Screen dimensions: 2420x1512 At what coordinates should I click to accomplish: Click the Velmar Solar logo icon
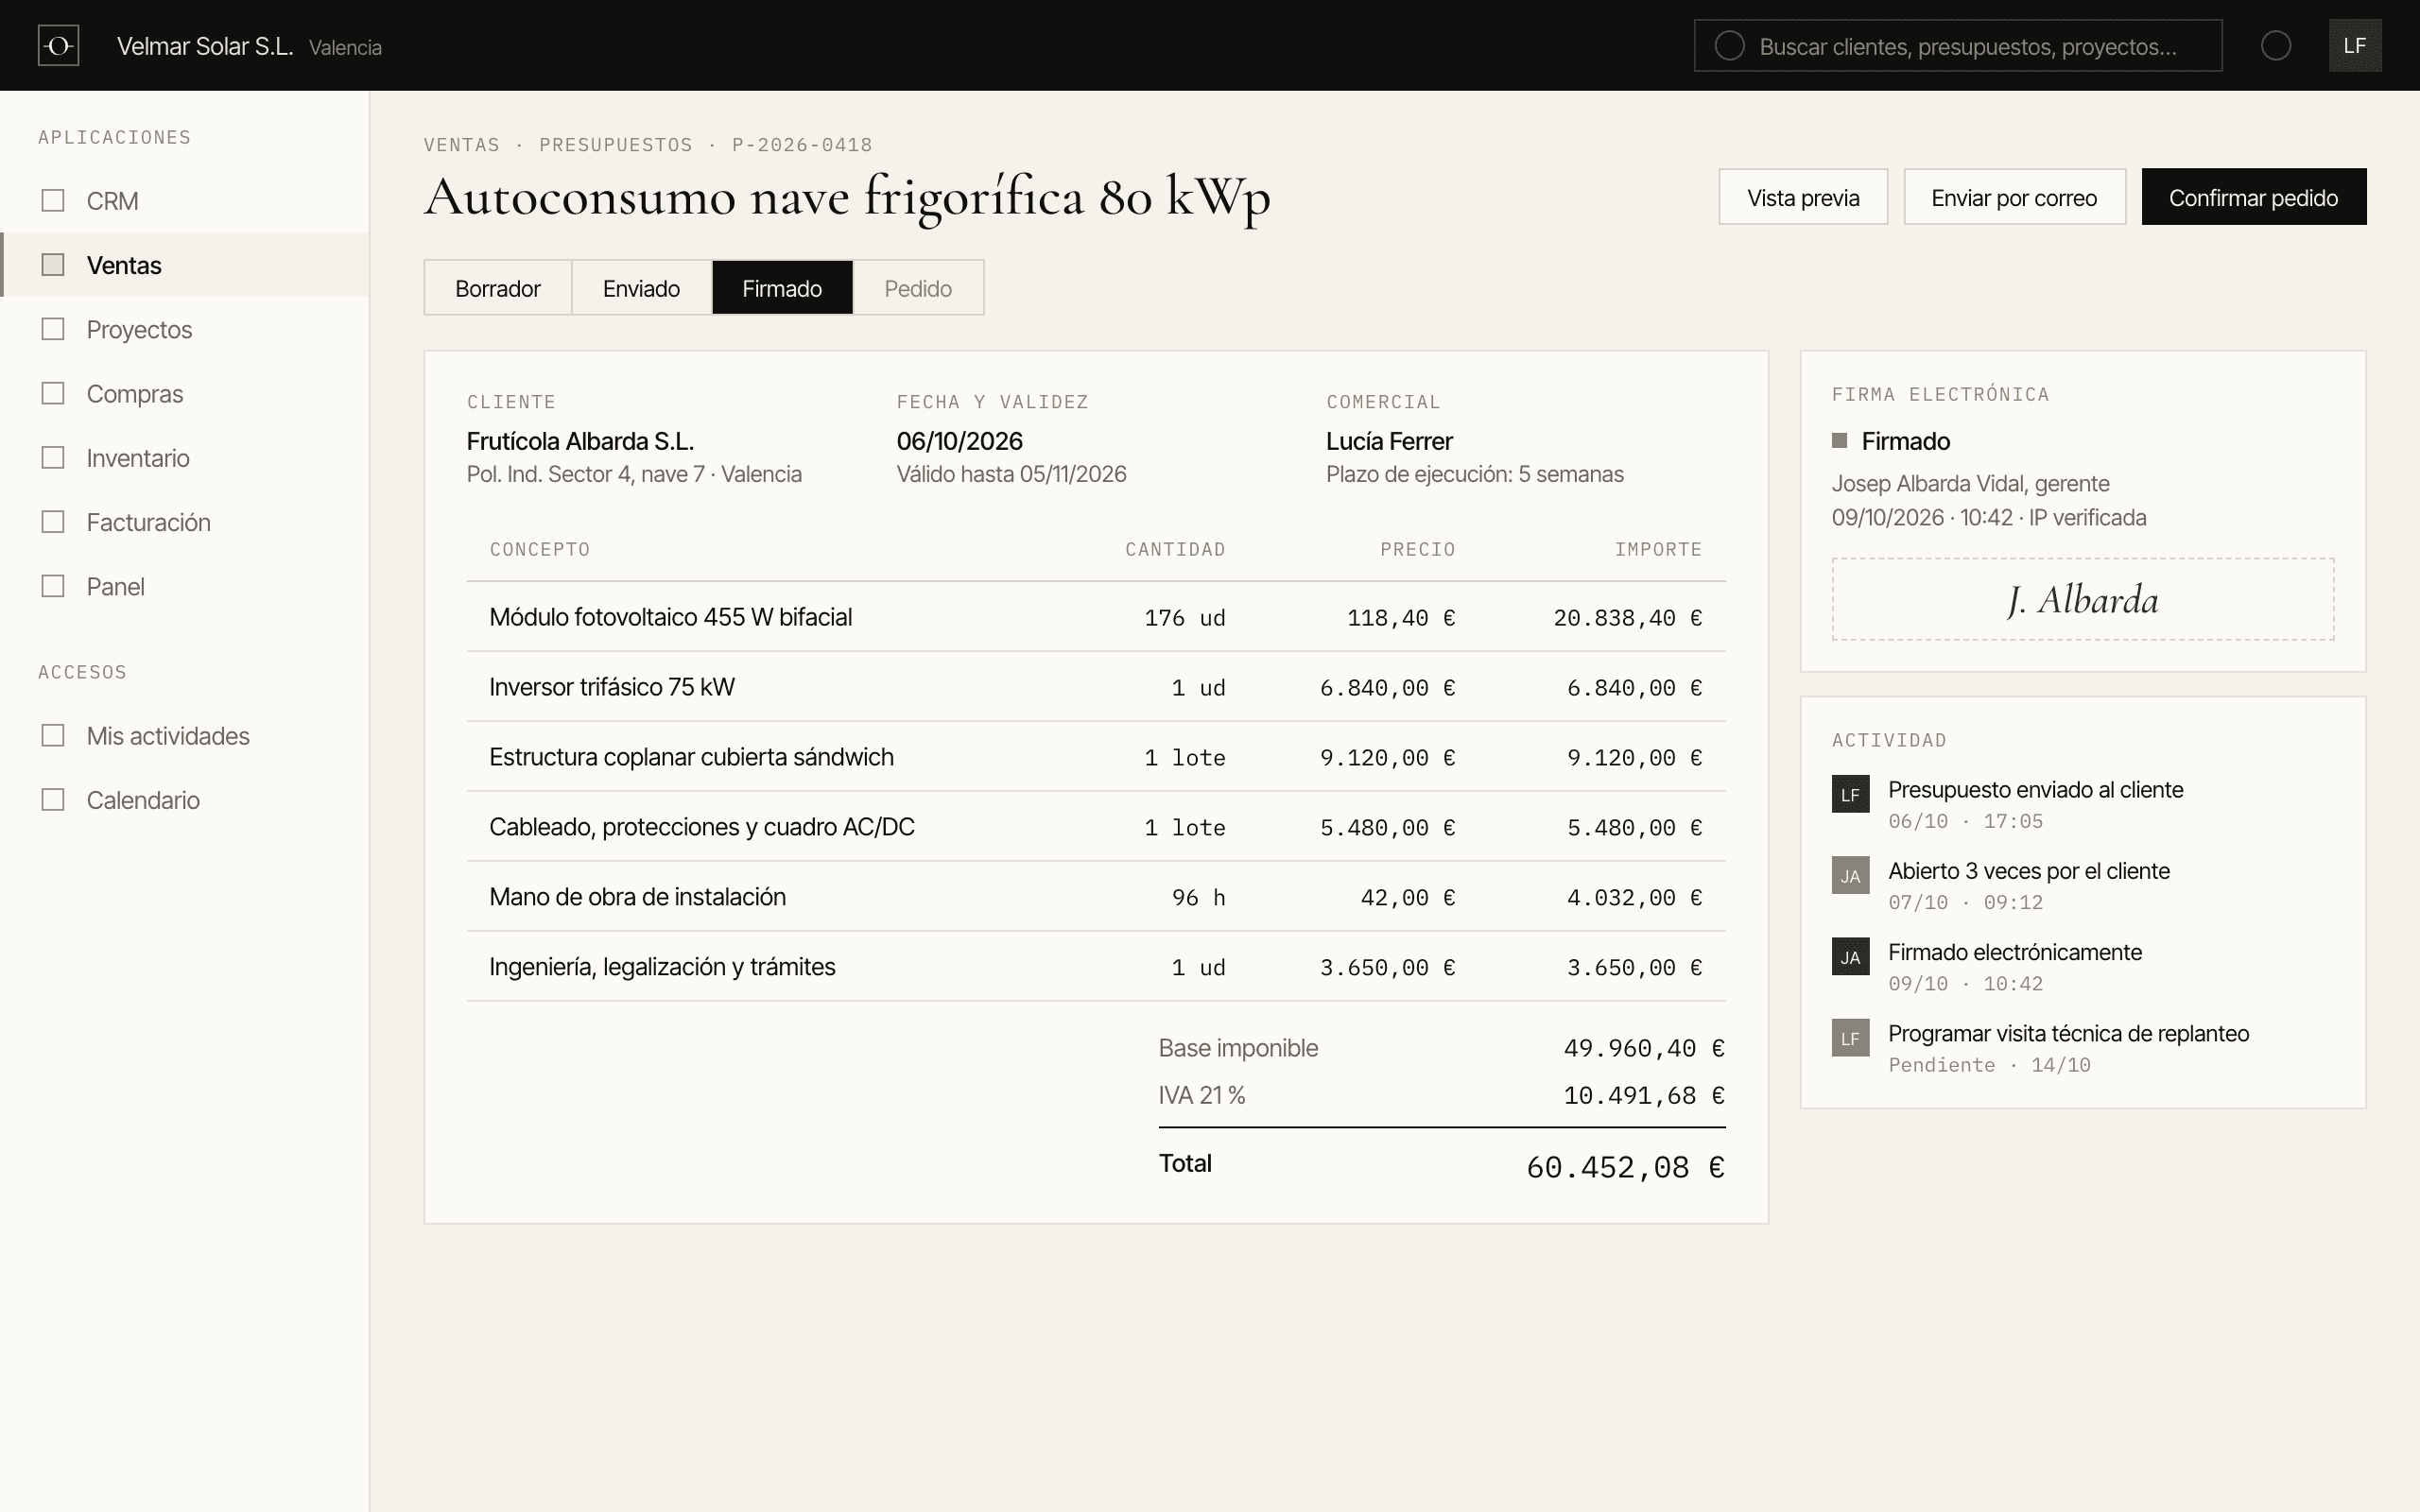pos(58,46)
